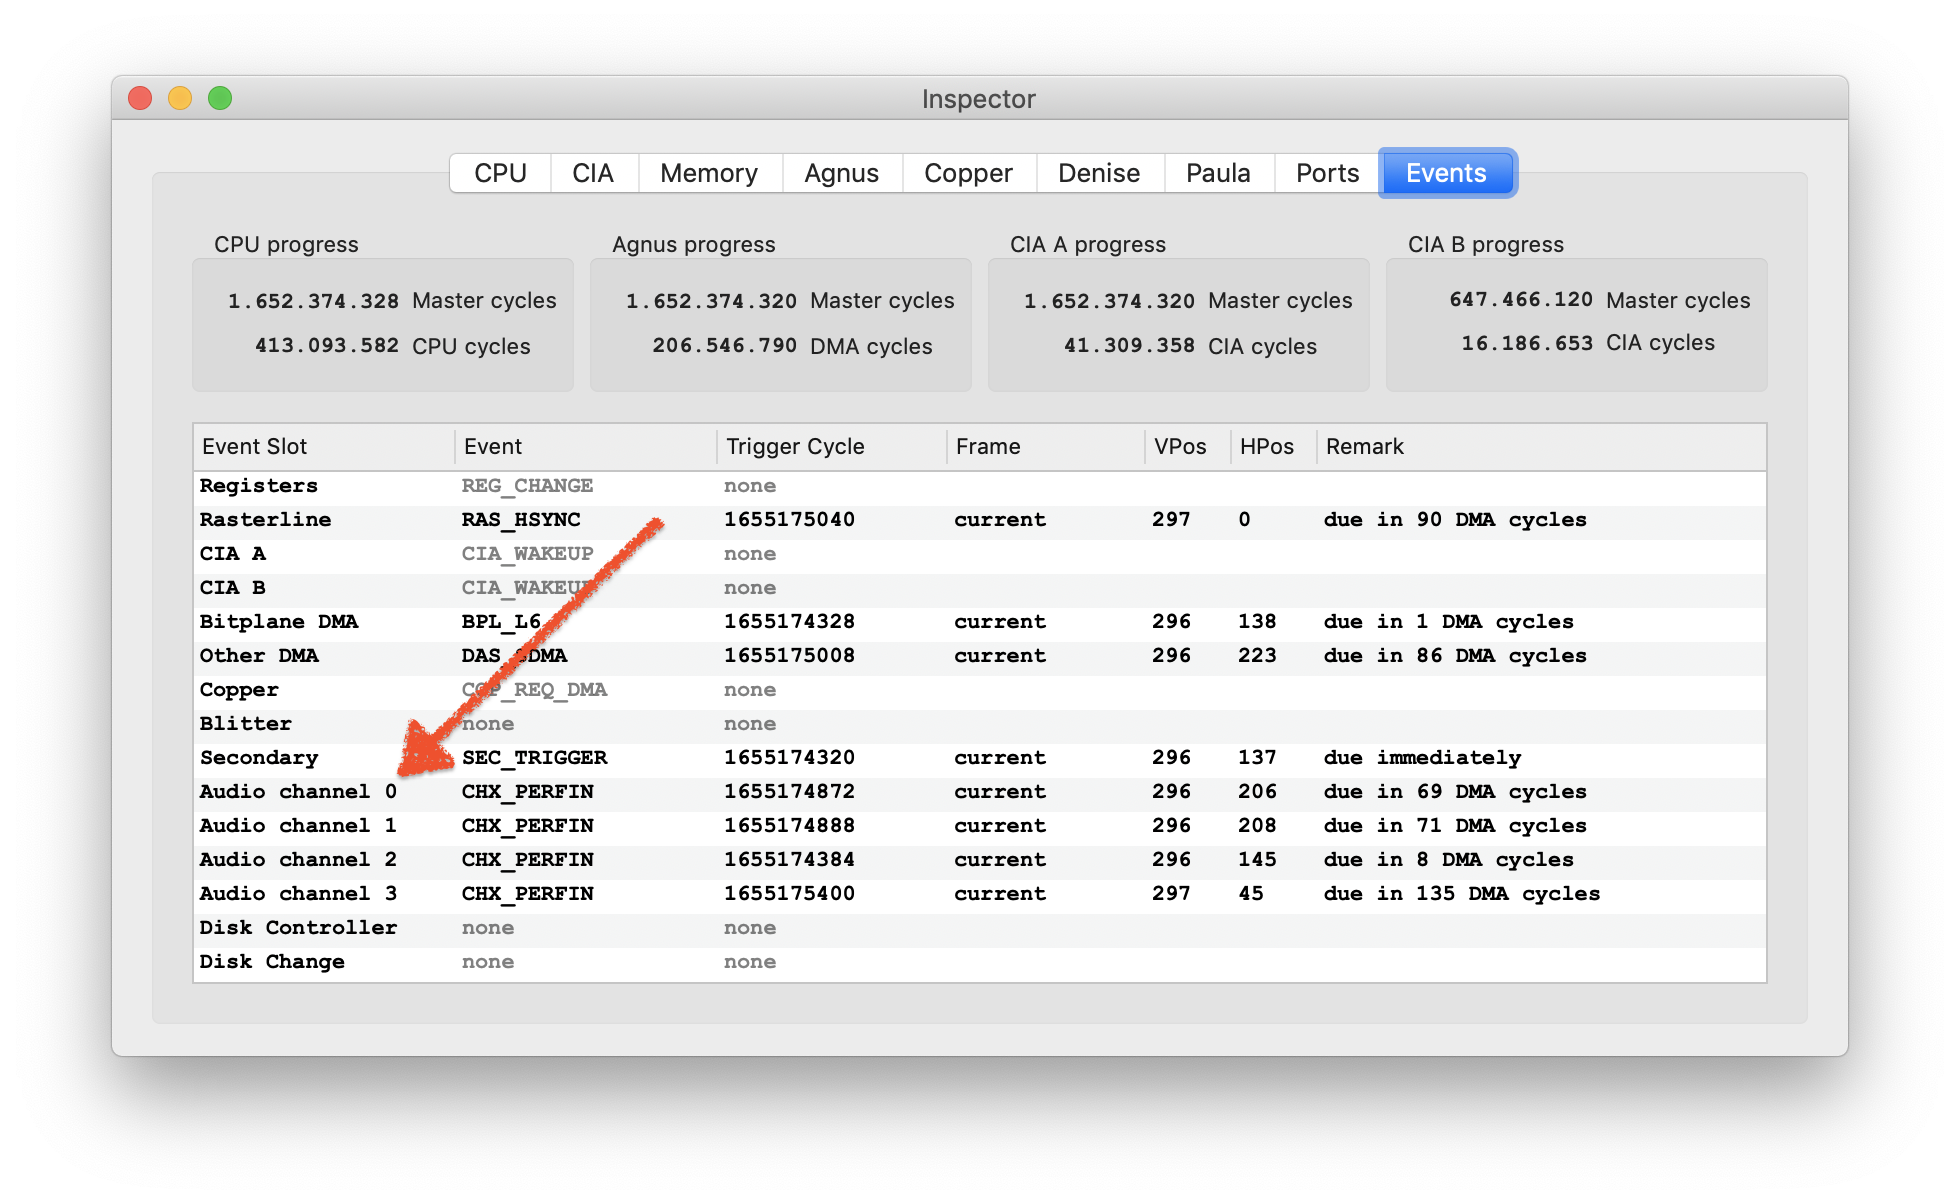Zoom the Inspector window with green button
Image resolution: width=1960 pixels, height=1204 pixels.
pos(220,98)
